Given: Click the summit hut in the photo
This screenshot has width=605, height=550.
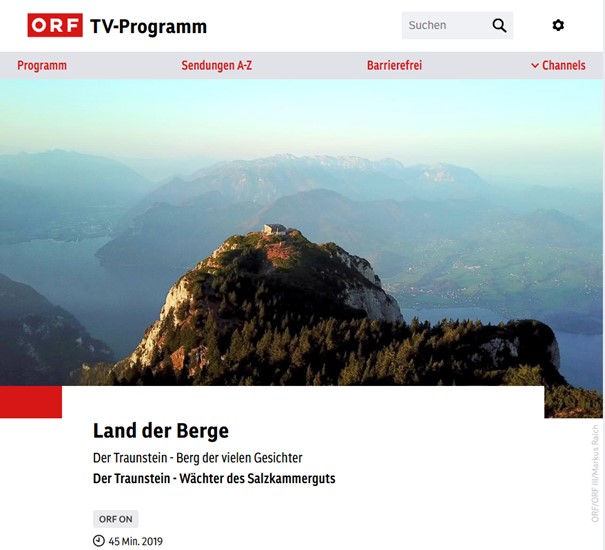Looking at the screenshot, I should tap(275, 229).
